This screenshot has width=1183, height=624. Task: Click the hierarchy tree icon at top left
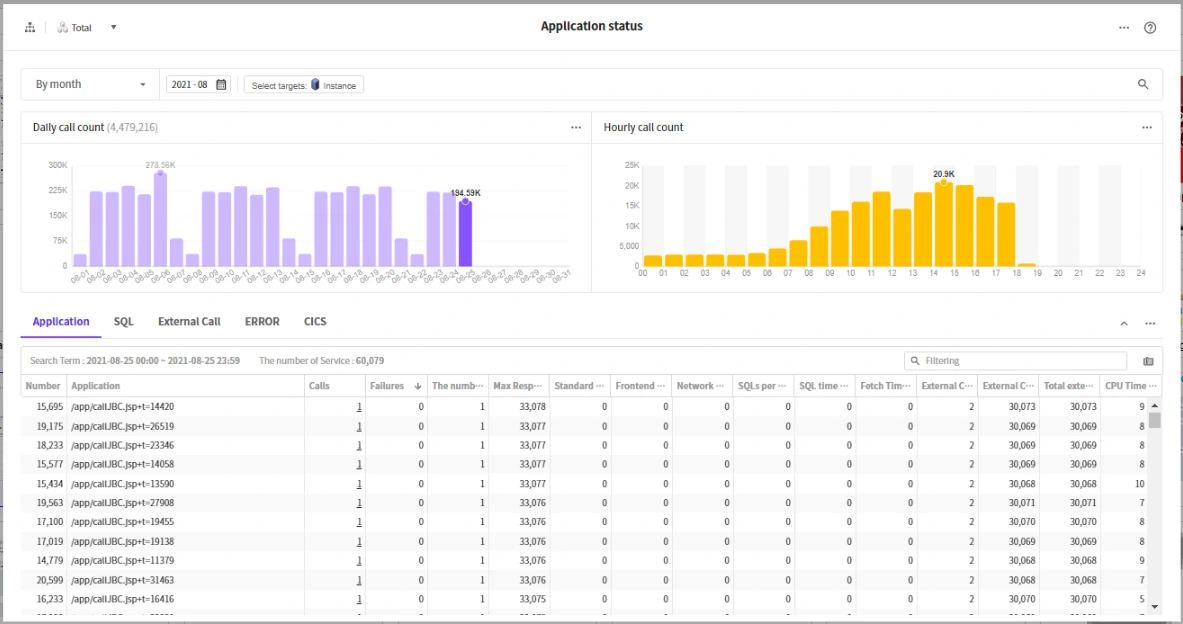[30, 27]
